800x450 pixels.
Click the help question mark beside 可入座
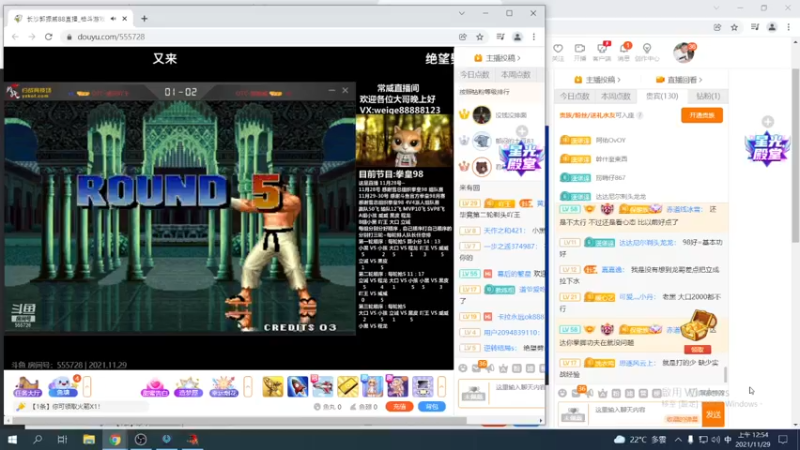640,115
